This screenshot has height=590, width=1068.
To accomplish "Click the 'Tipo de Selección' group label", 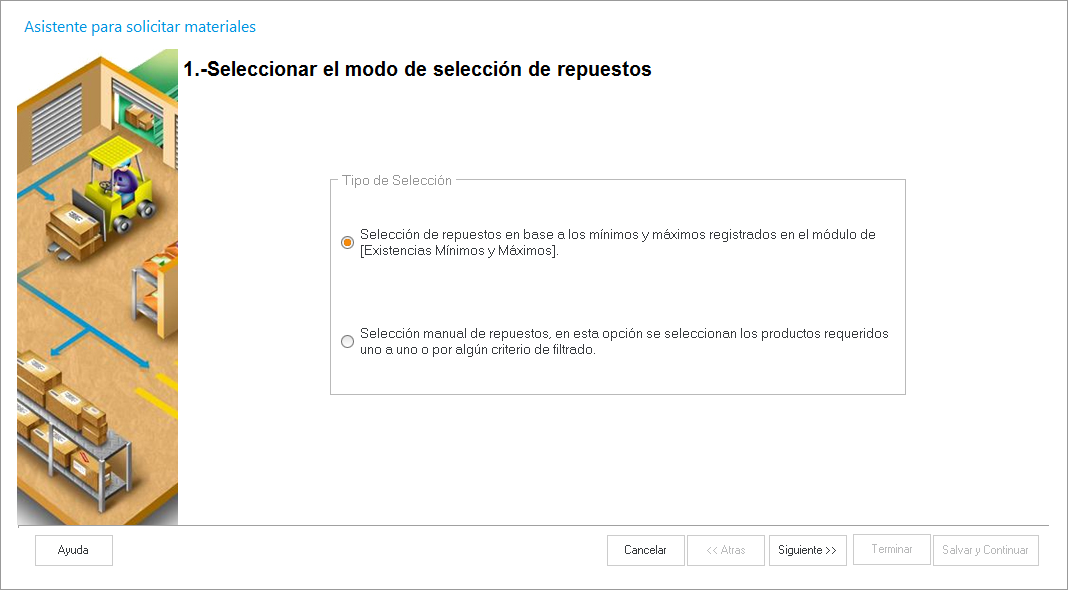I will click(397, 181).
